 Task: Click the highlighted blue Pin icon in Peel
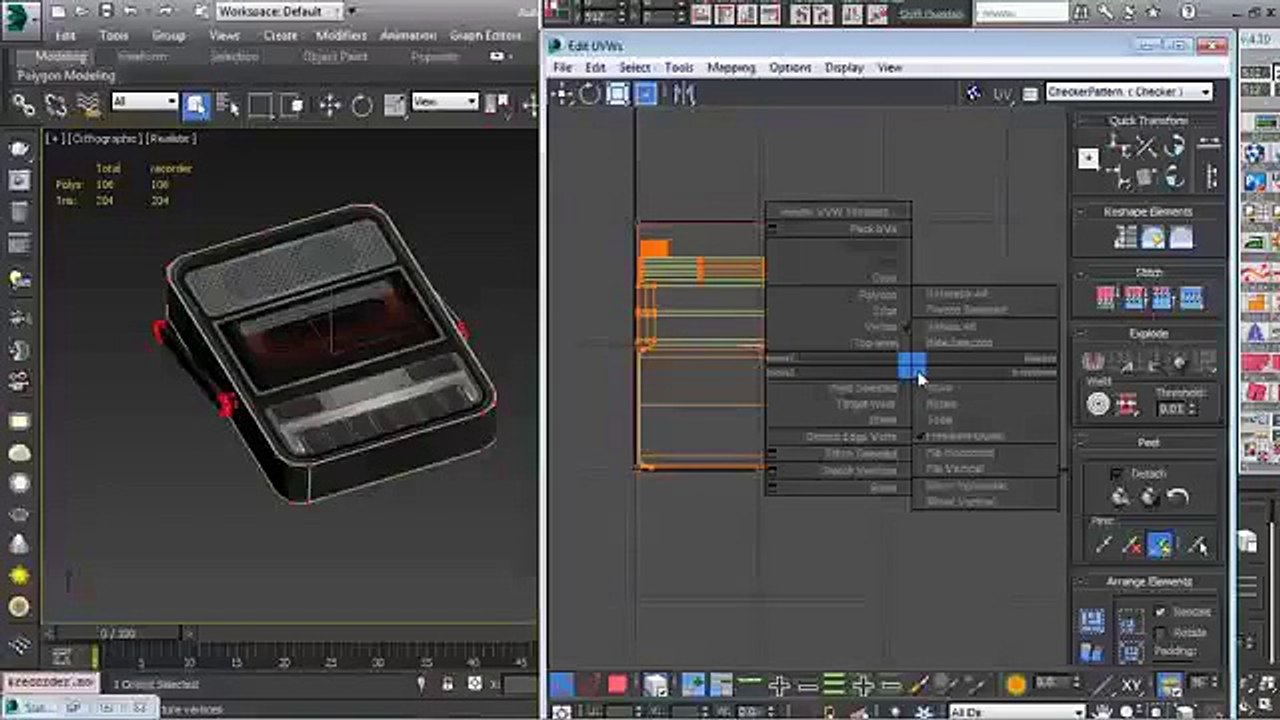tap(1160, 544)
